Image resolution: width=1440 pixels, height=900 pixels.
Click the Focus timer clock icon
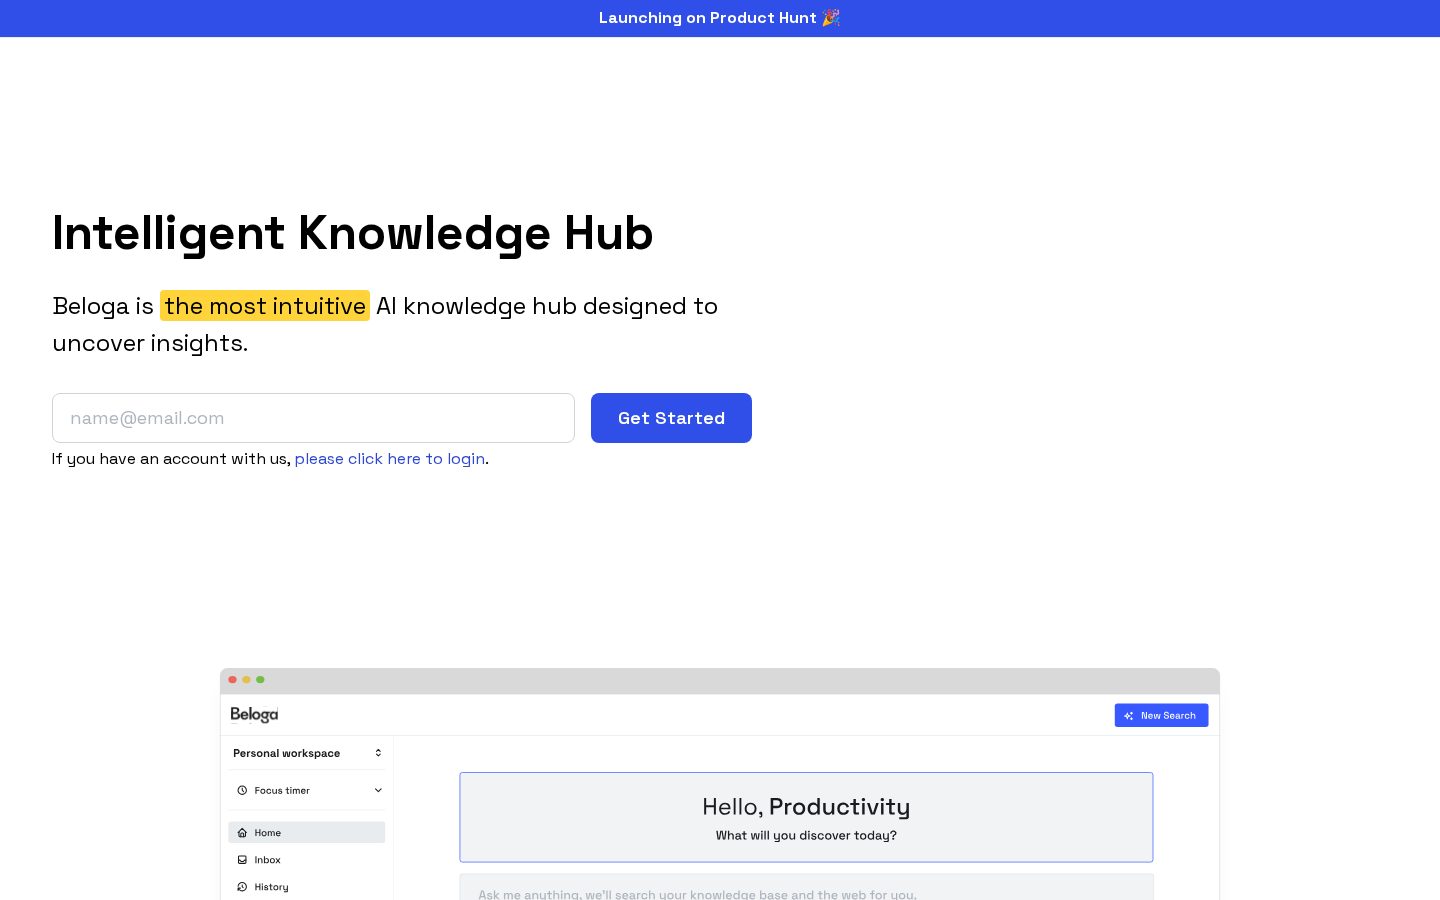tap(242, 790)
